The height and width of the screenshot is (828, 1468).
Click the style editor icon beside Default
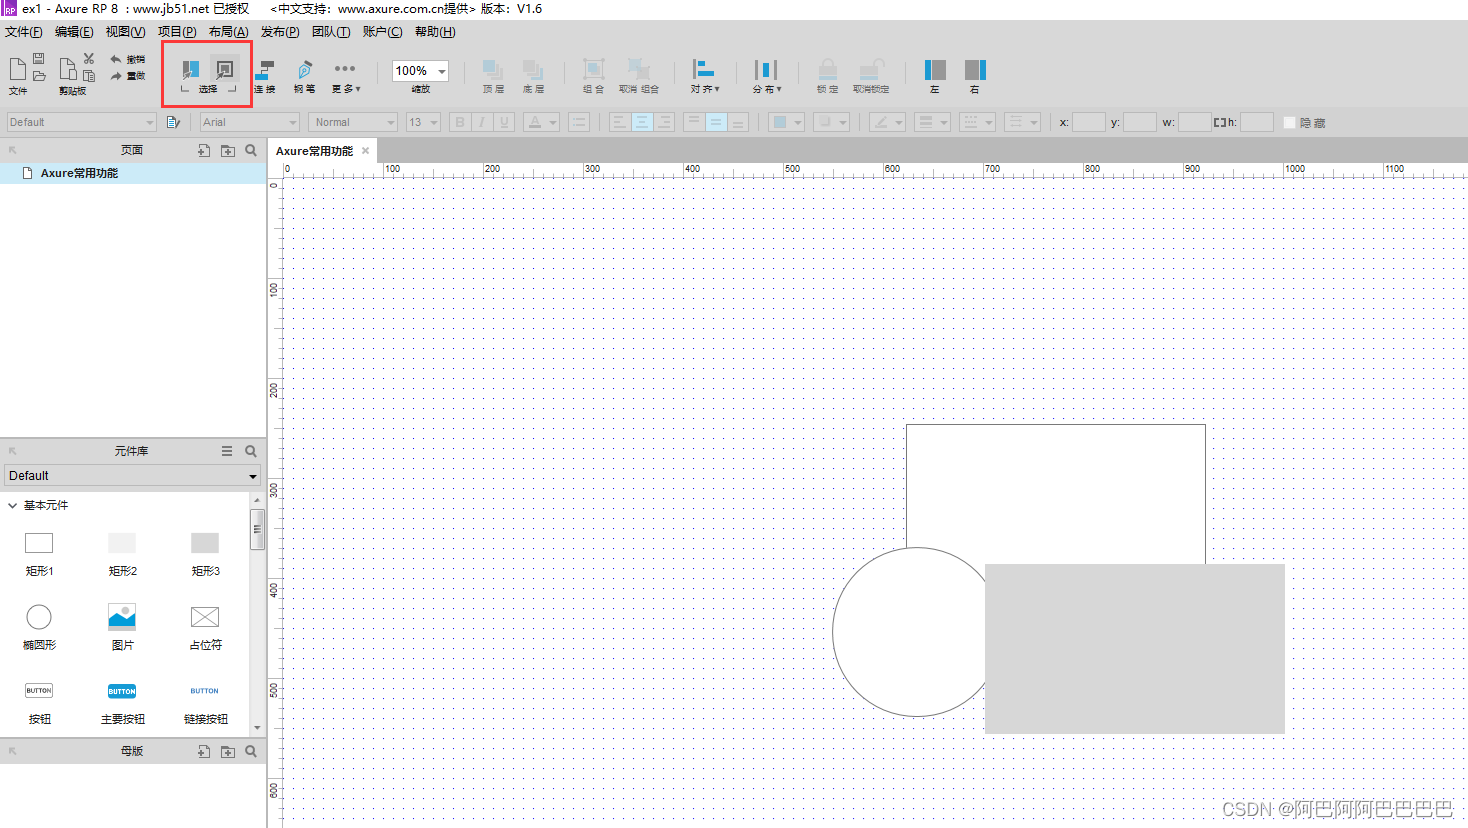173,122
